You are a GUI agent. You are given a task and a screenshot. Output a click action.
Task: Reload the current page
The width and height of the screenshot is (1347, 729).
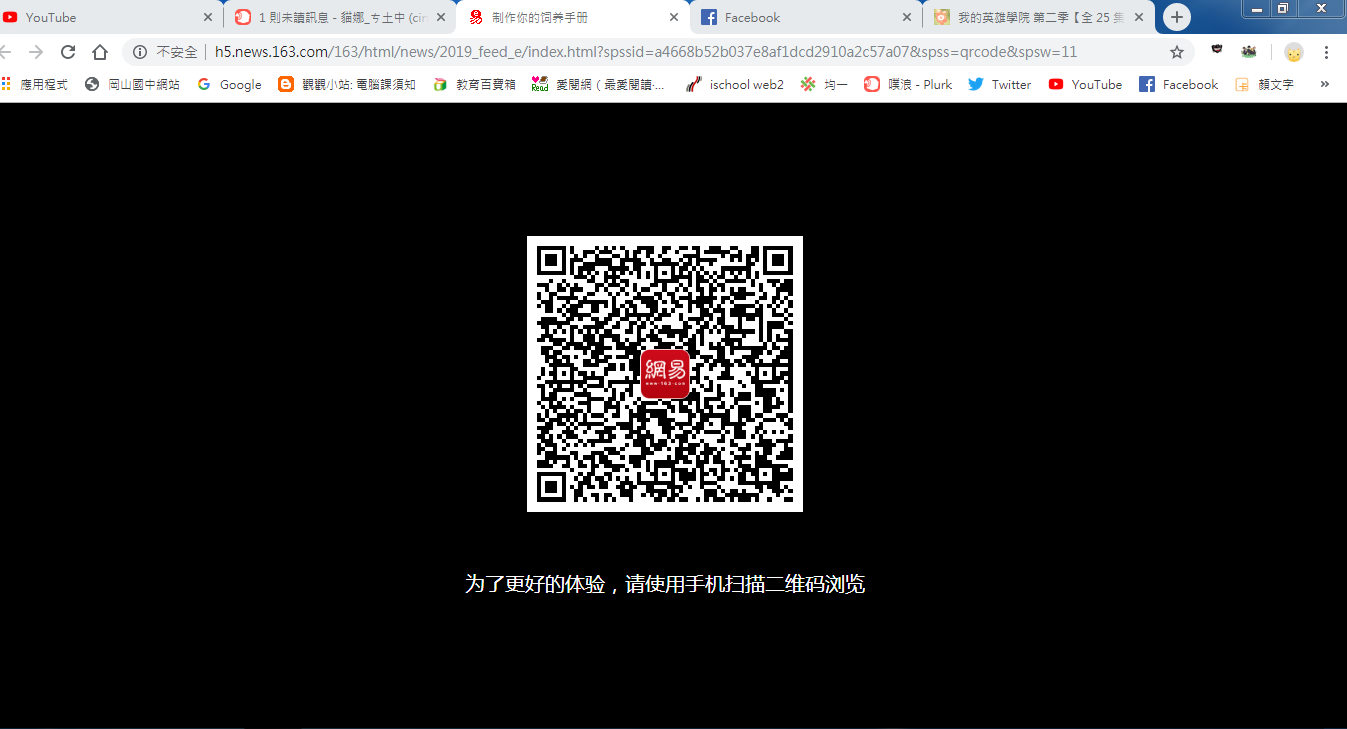68,52
